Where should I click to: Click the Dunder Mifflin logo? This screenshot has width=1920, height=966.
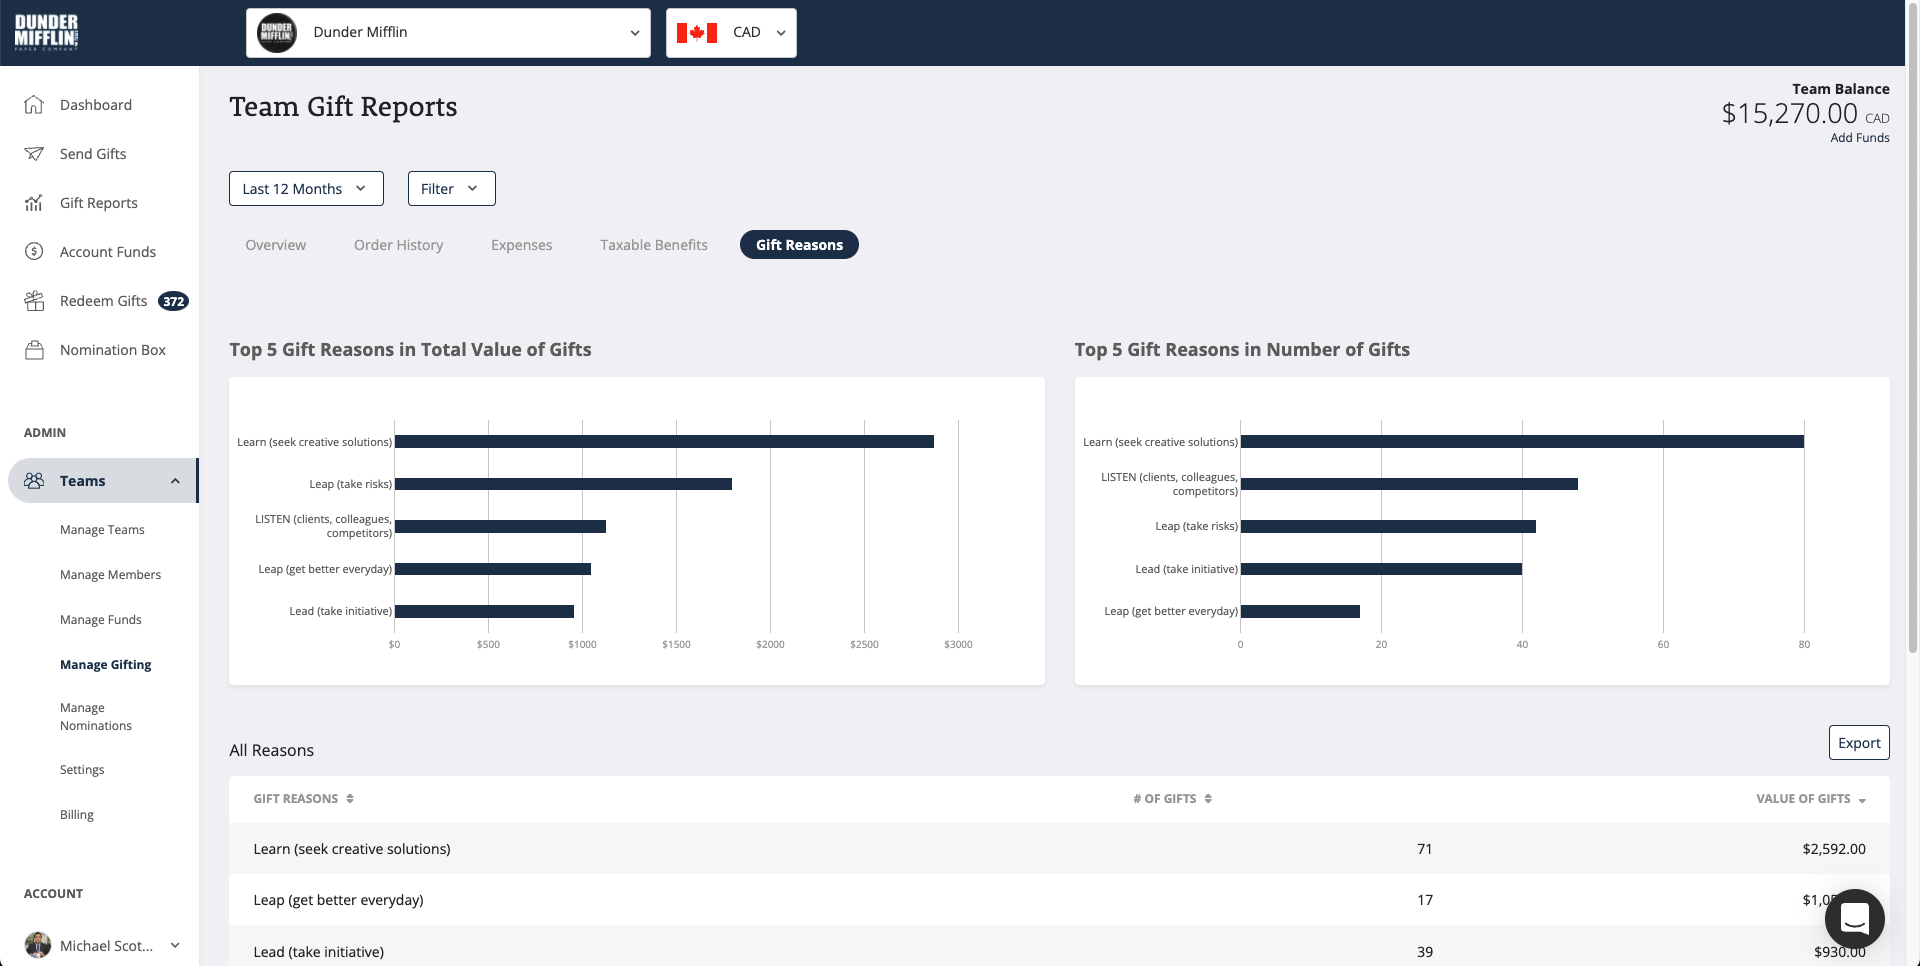(x=46, y=31)
